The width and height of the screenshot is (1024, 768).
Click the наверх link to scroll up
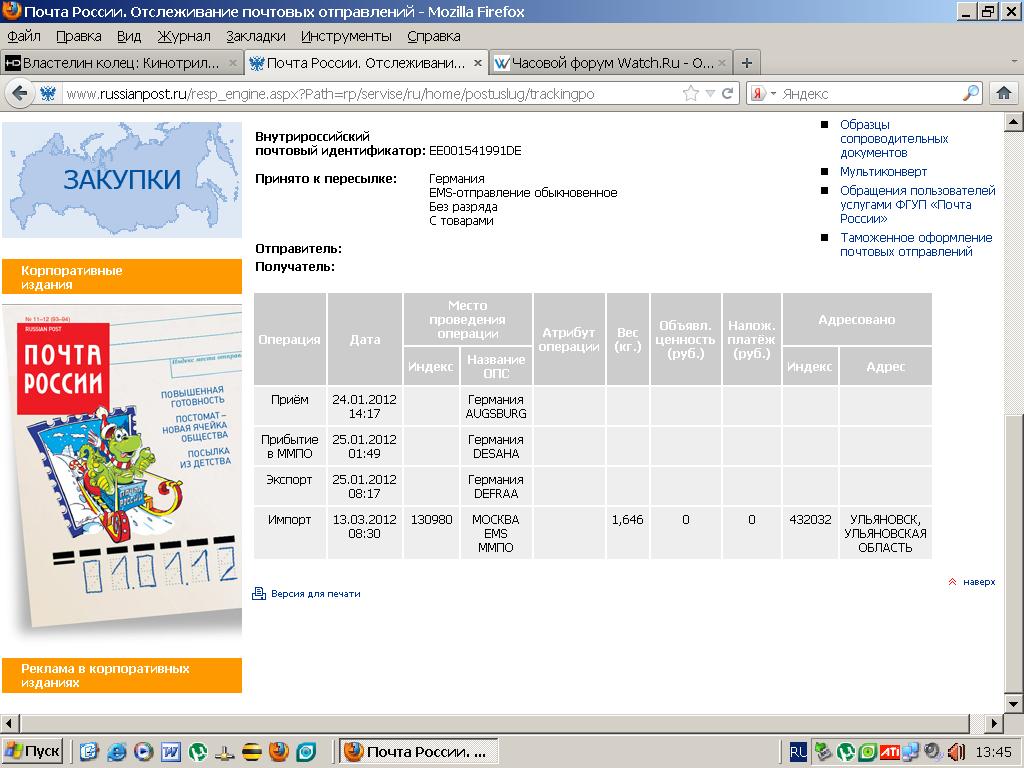click(x=978, y=581)
